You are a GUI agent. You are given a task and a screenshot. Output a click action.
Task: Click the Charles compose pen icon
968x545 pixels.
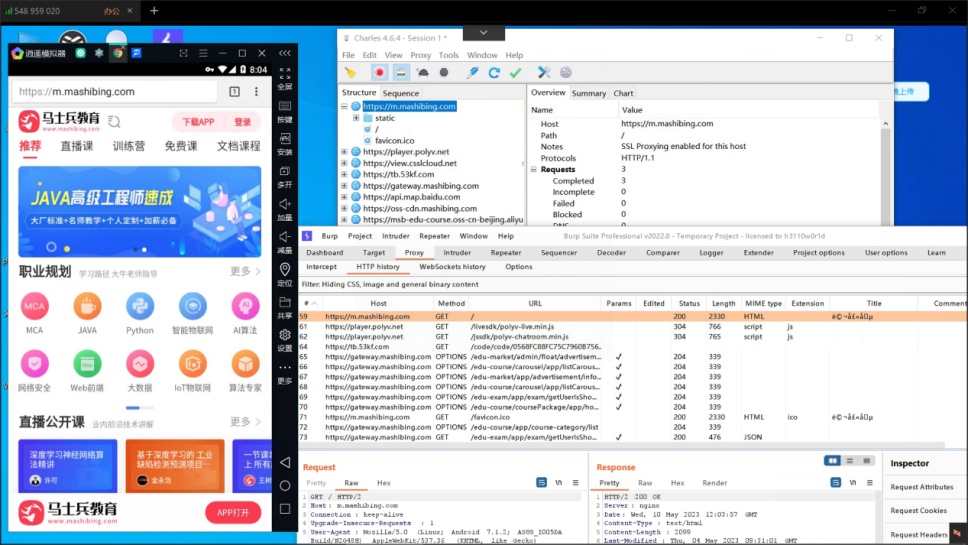pyautogui.click(x=472, y=73)
